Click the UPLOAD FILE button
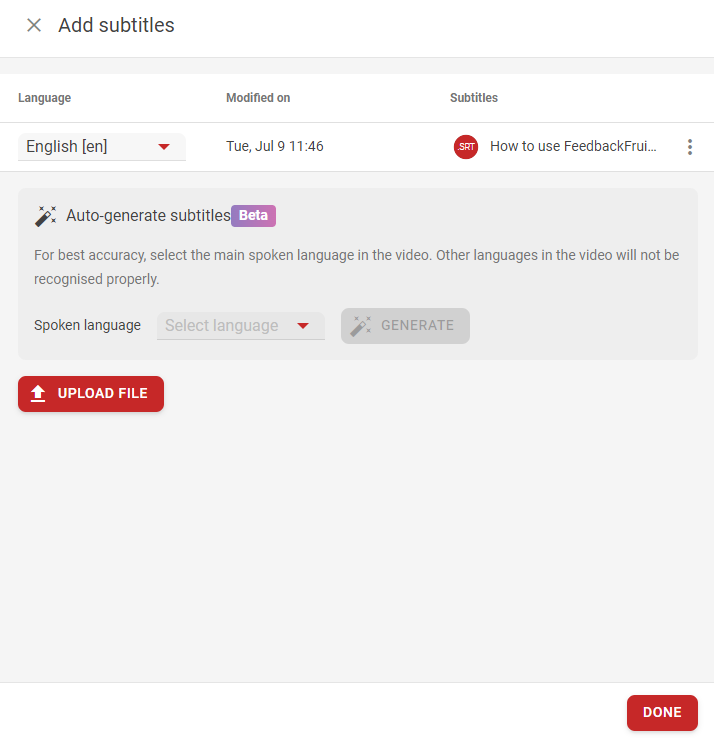Image resolution: width=714 pixels, height=738 pixels. pos(91,393)
